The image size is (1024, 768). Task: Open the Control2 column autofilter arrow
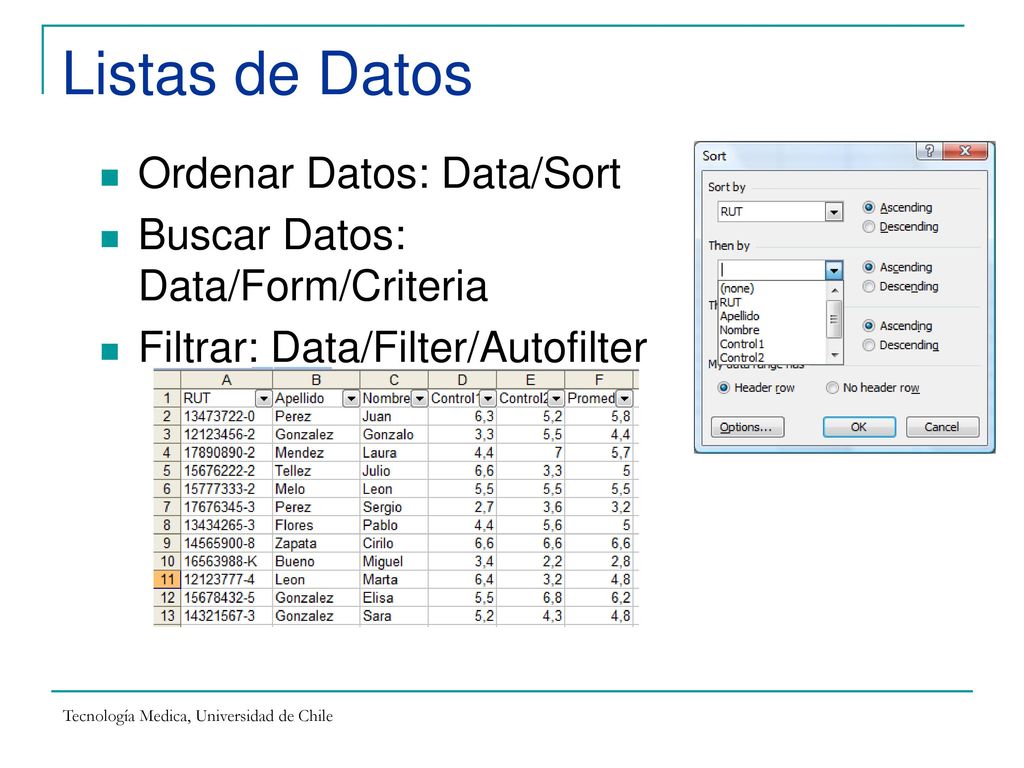coord(556,398)
